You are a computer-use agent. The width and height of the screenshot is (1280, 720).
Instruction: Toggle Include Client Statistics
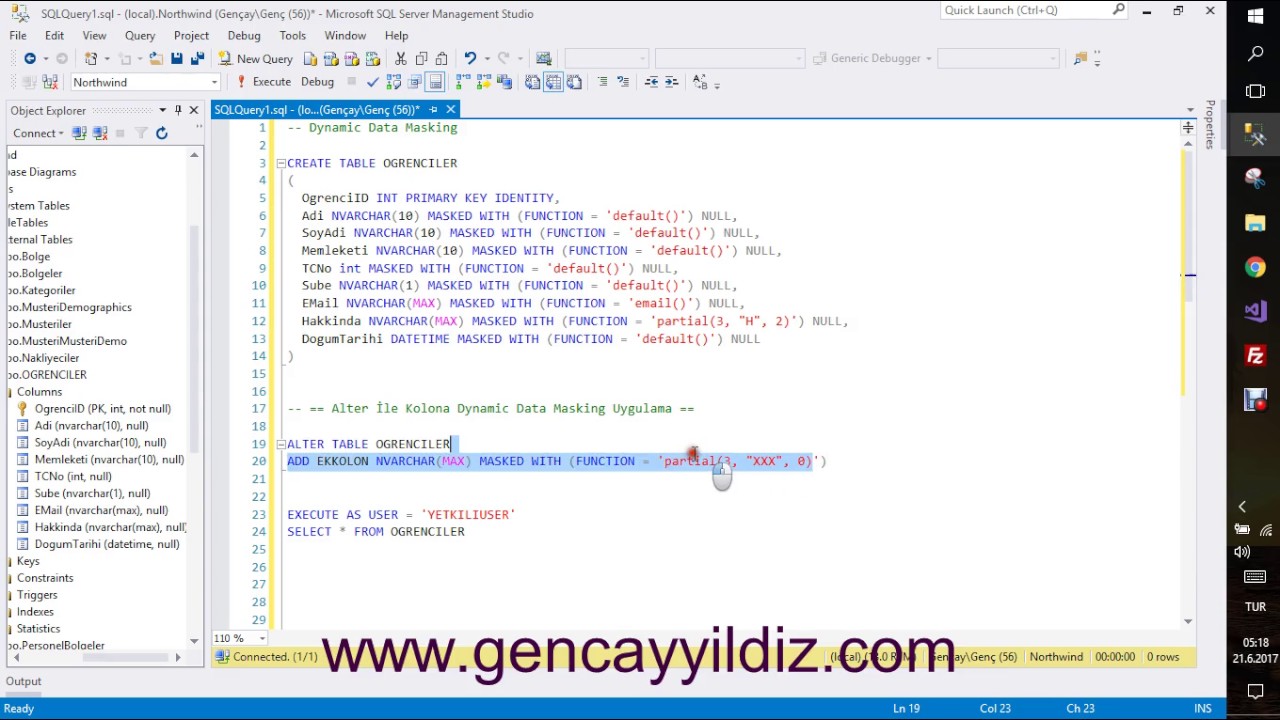pos(503,82)
